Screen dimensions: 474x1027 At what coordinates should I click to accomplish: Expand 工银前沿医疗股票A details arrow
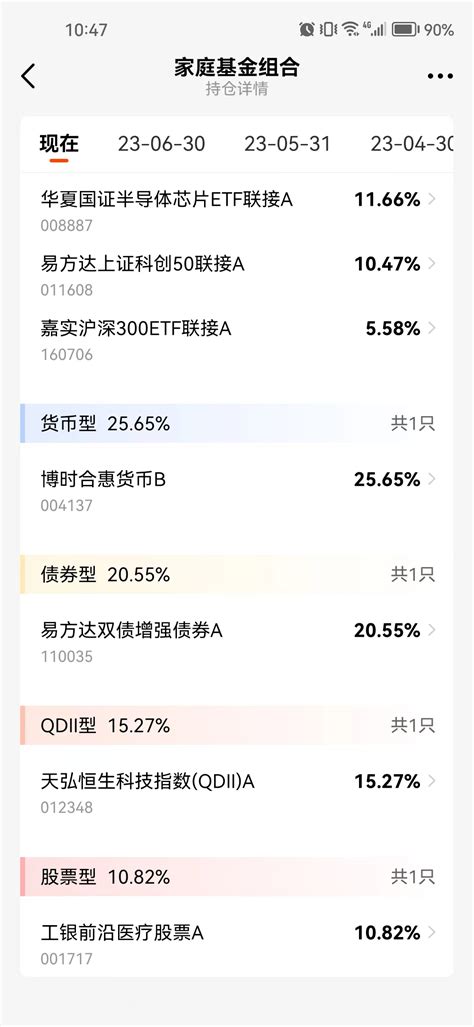pos(432,932)
